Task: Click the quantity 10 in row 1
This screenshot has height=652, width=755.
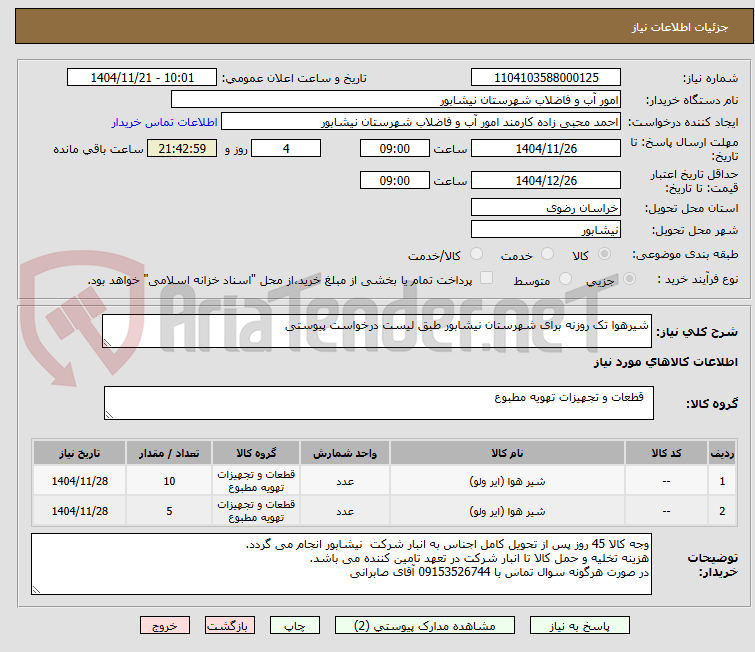Action: 169,481
